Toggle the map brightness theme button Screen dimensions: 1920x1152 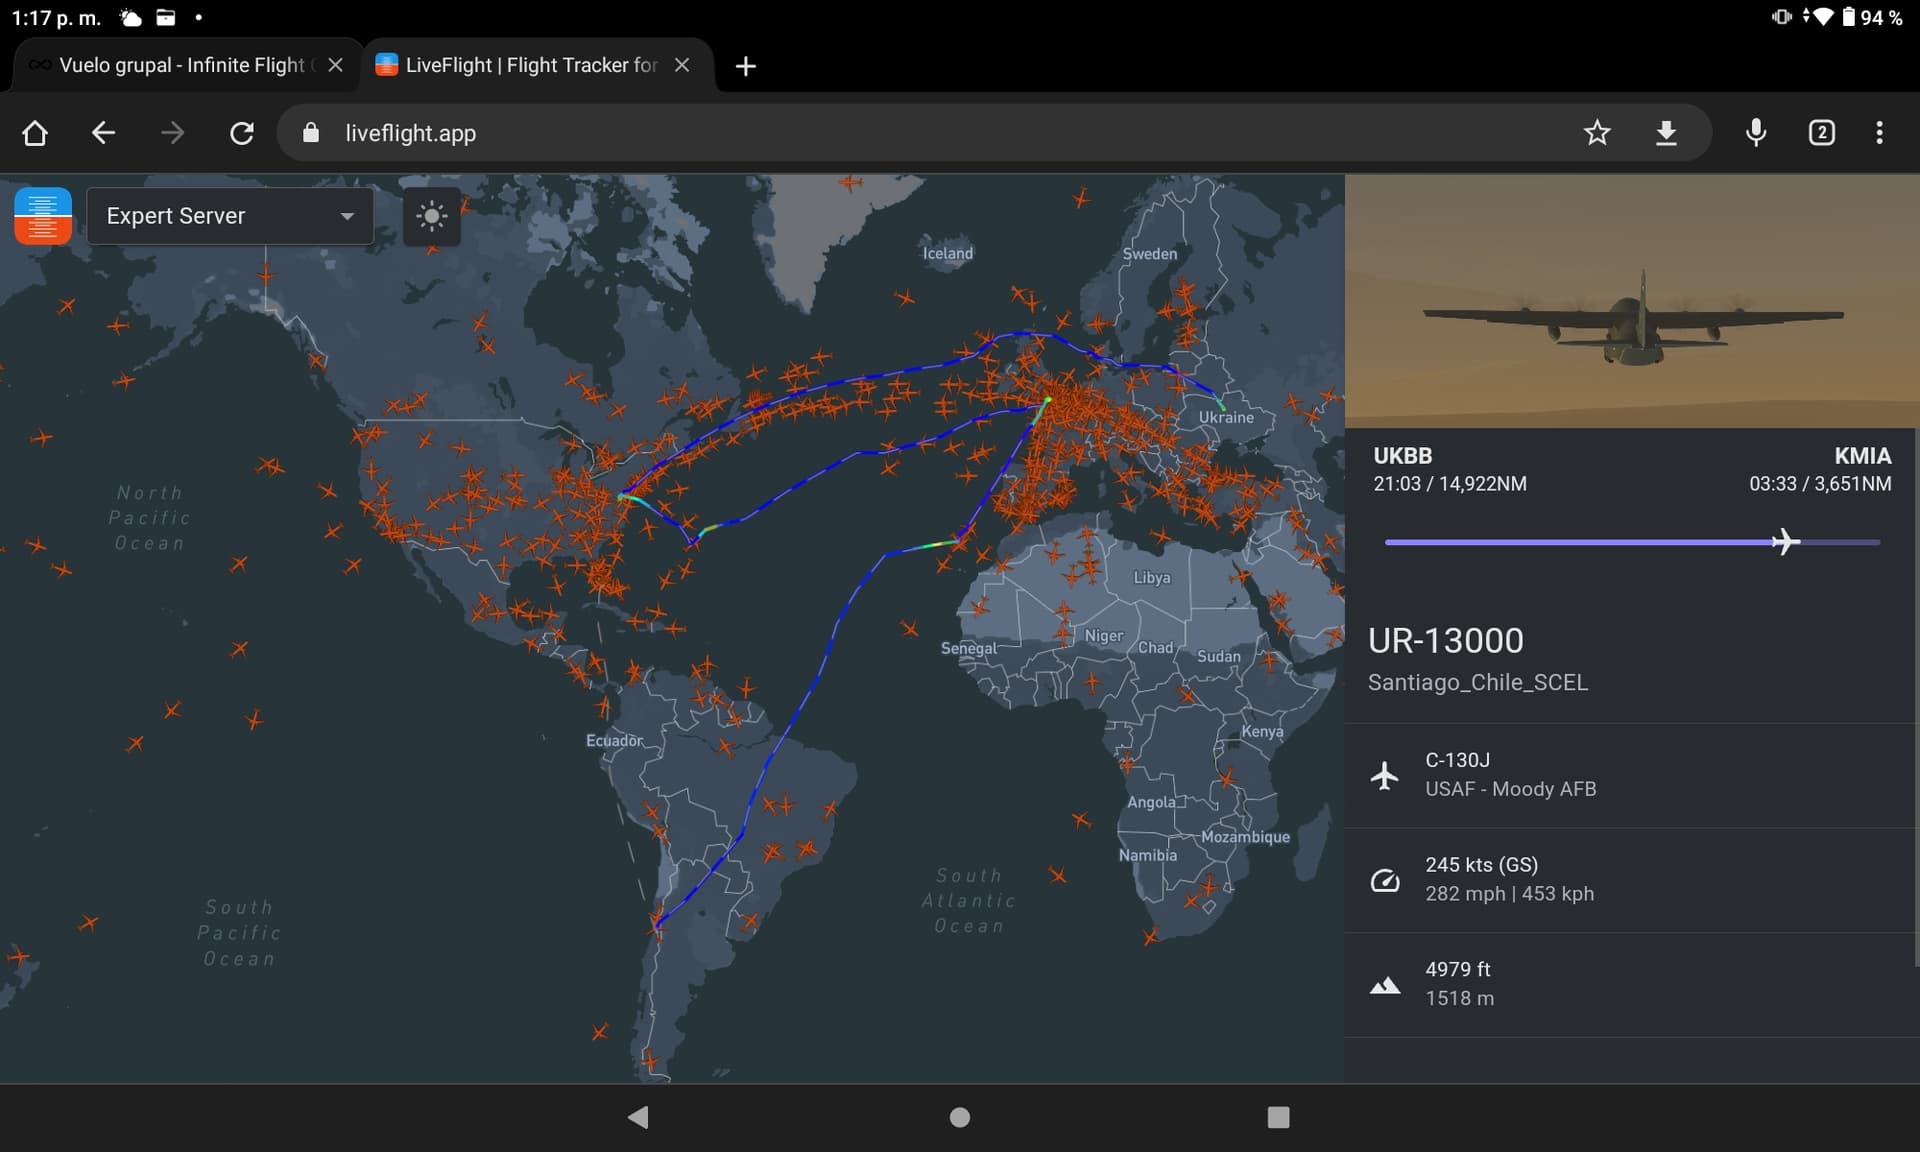pos(431,216)
